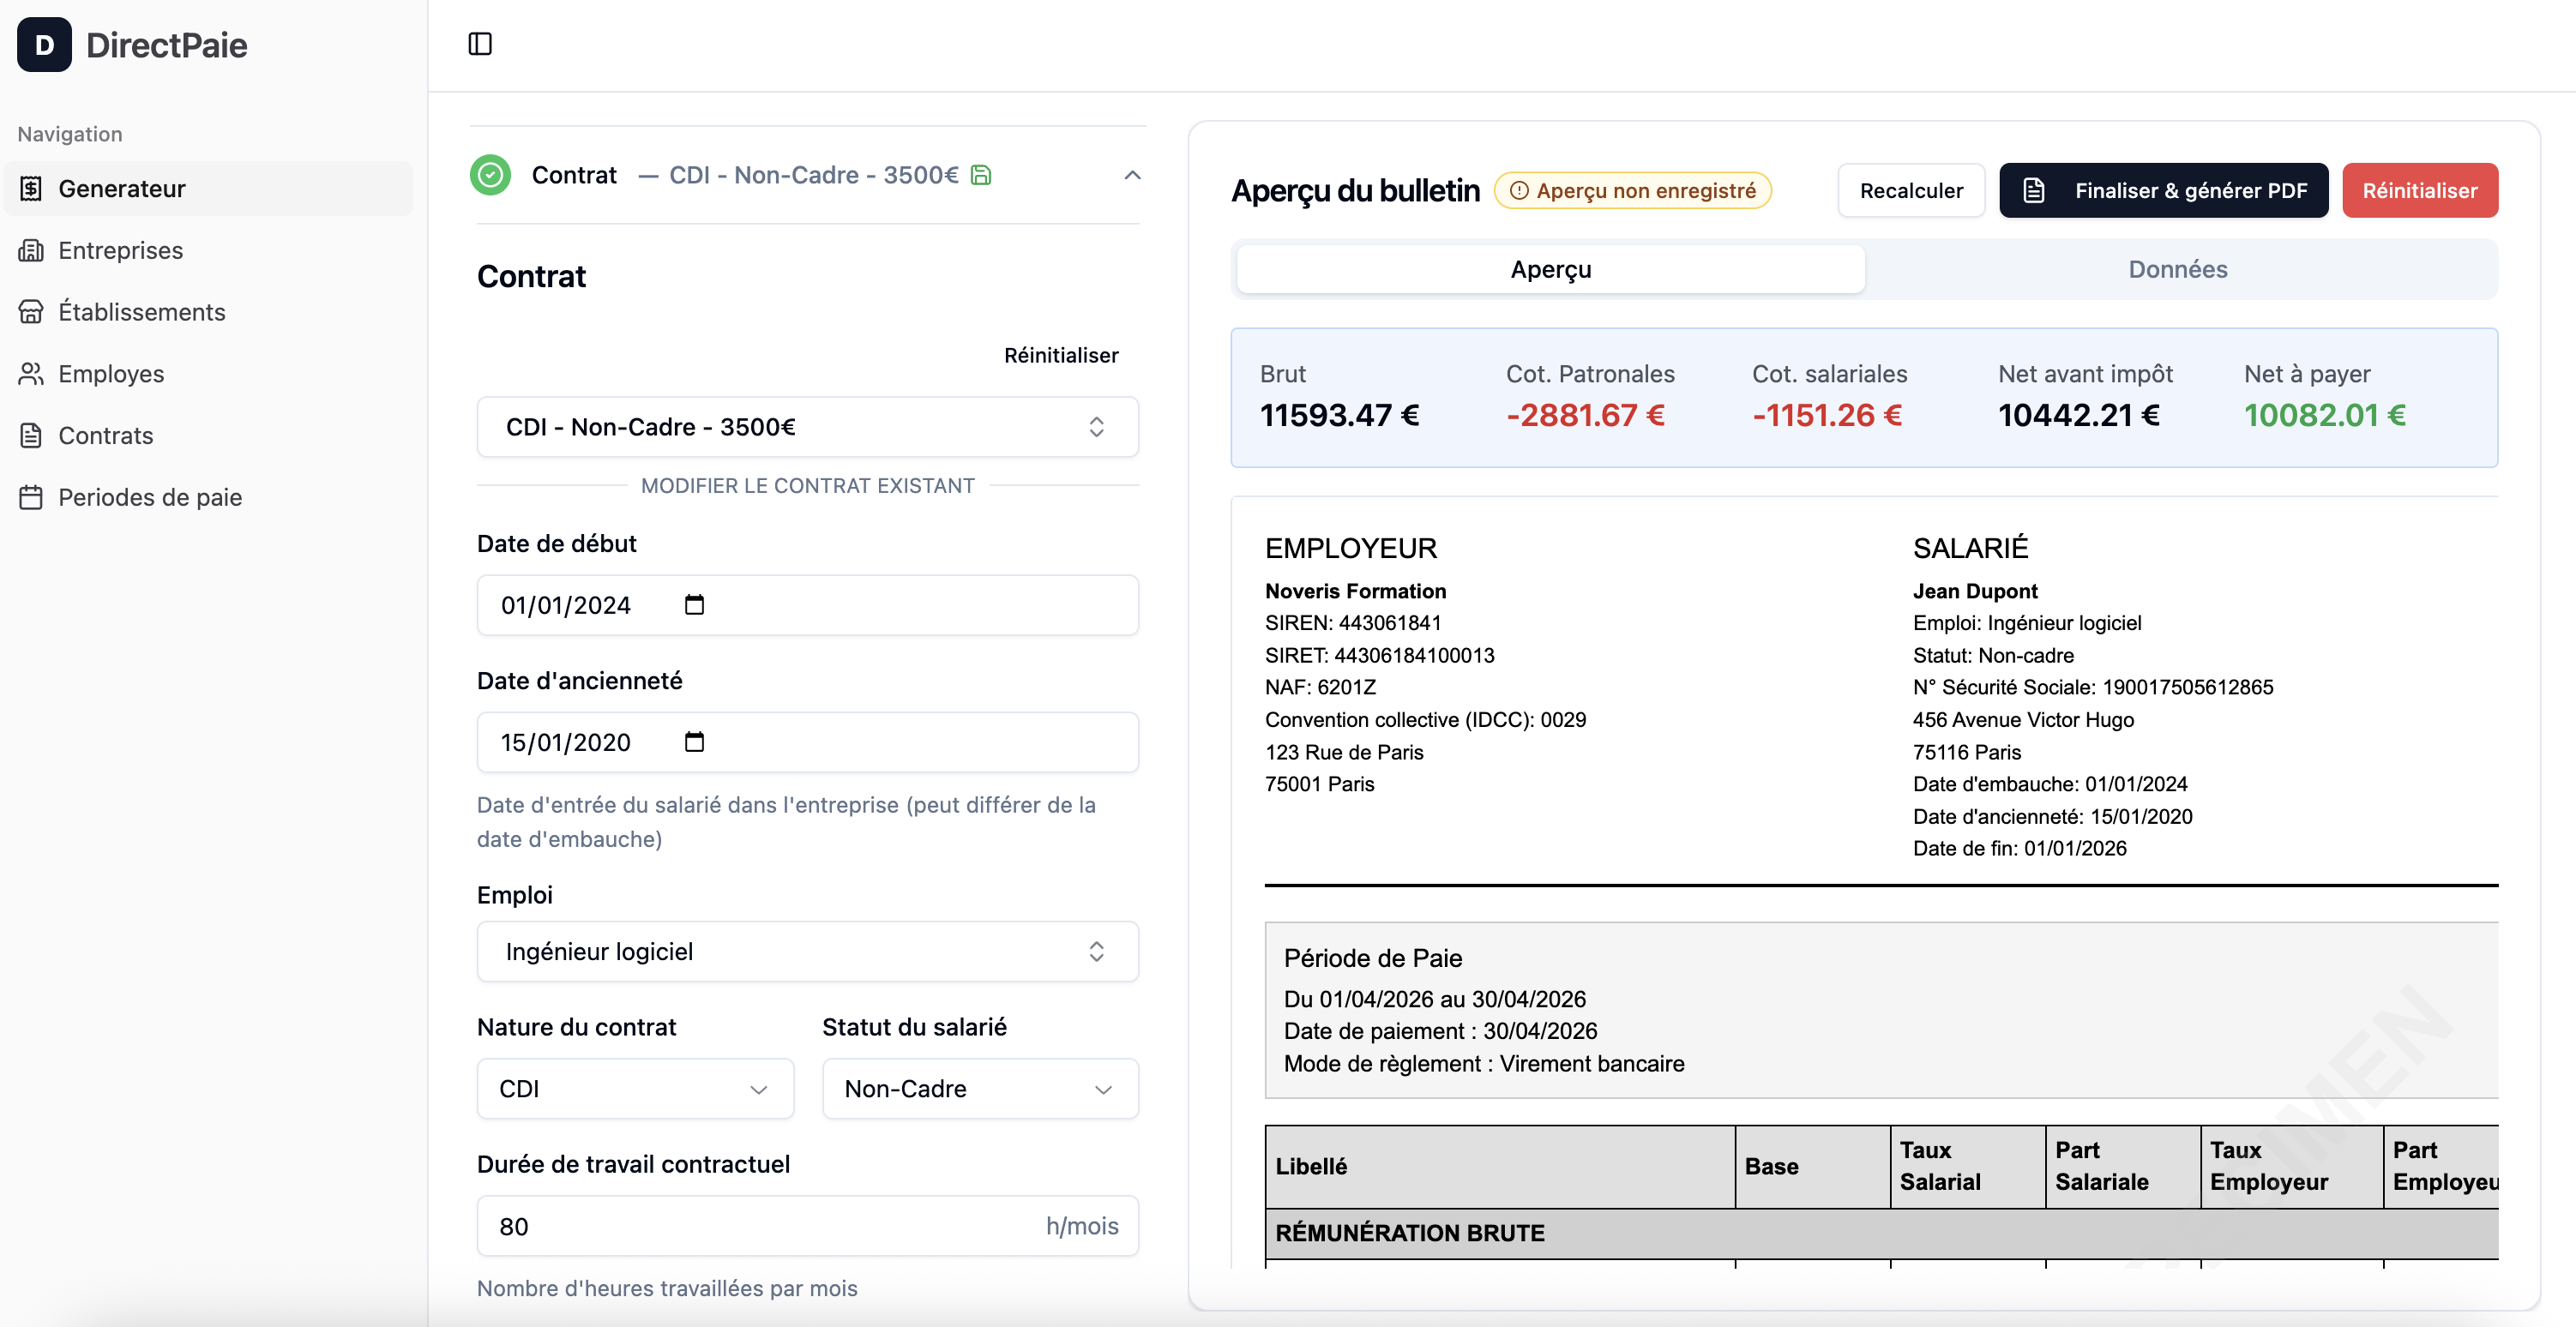Open Entreprises via its building icon
Image resolution: width=2576 pixels, height=1327 pixels.
click(x=31, y=250)
